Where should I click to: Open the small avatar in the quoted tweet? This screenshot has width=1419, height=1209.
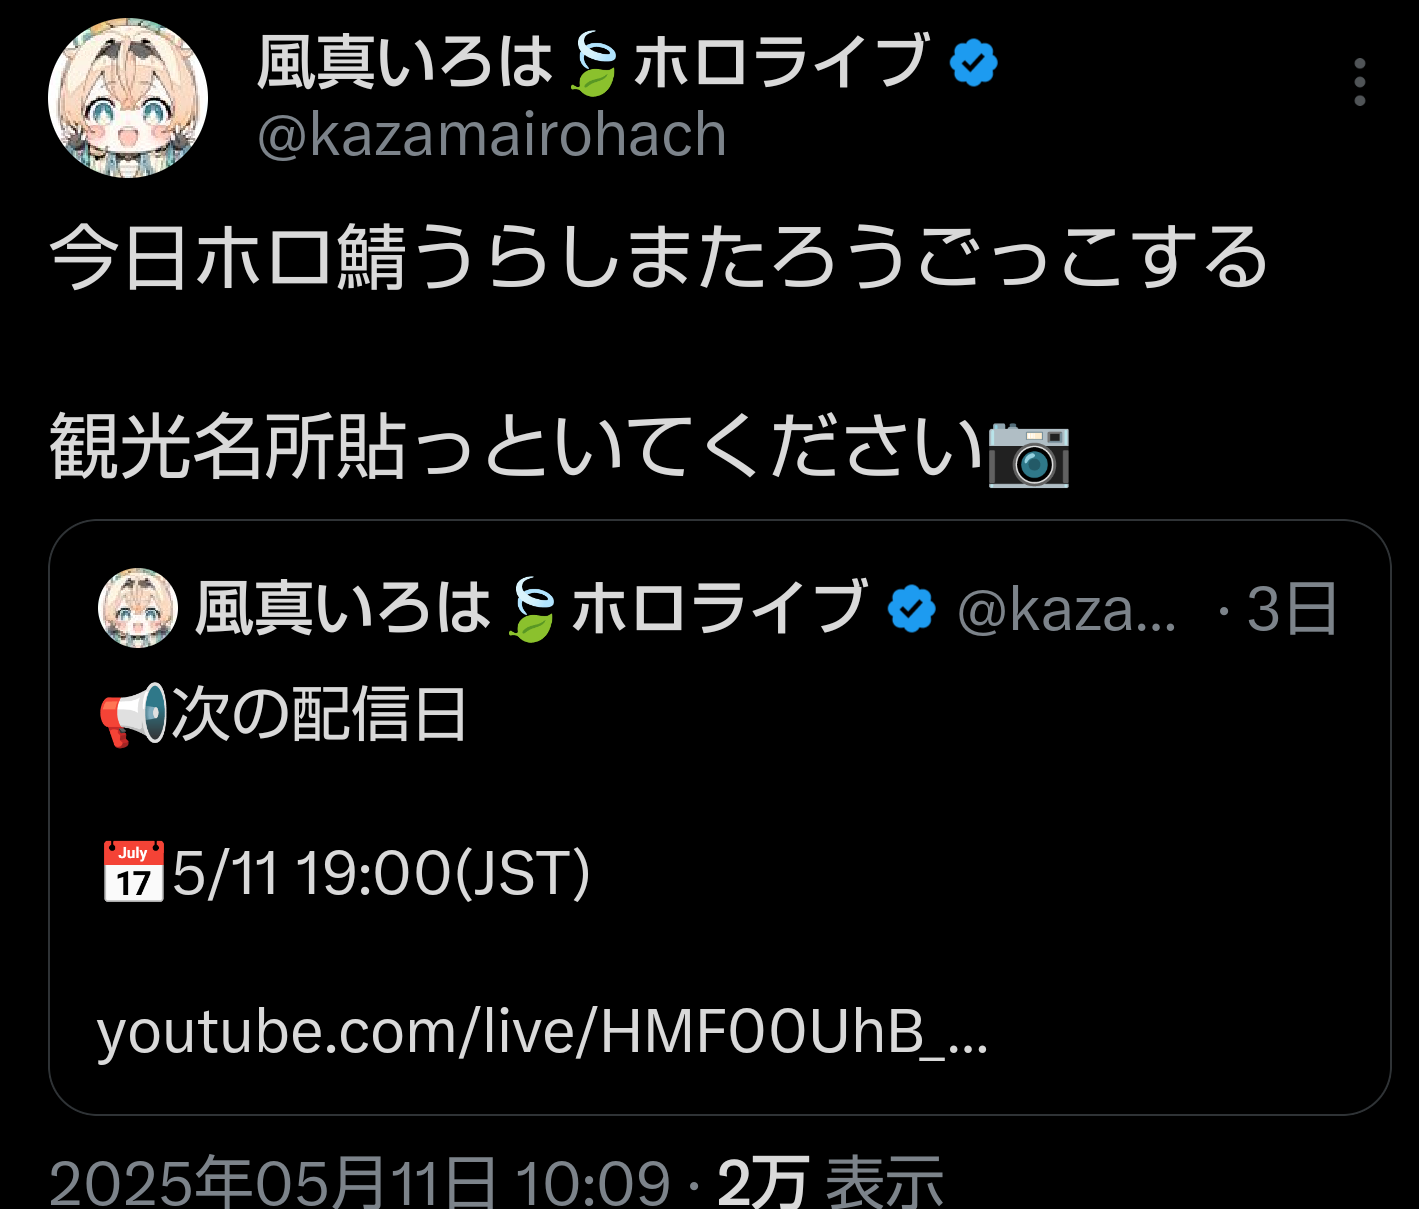point(138,608)
